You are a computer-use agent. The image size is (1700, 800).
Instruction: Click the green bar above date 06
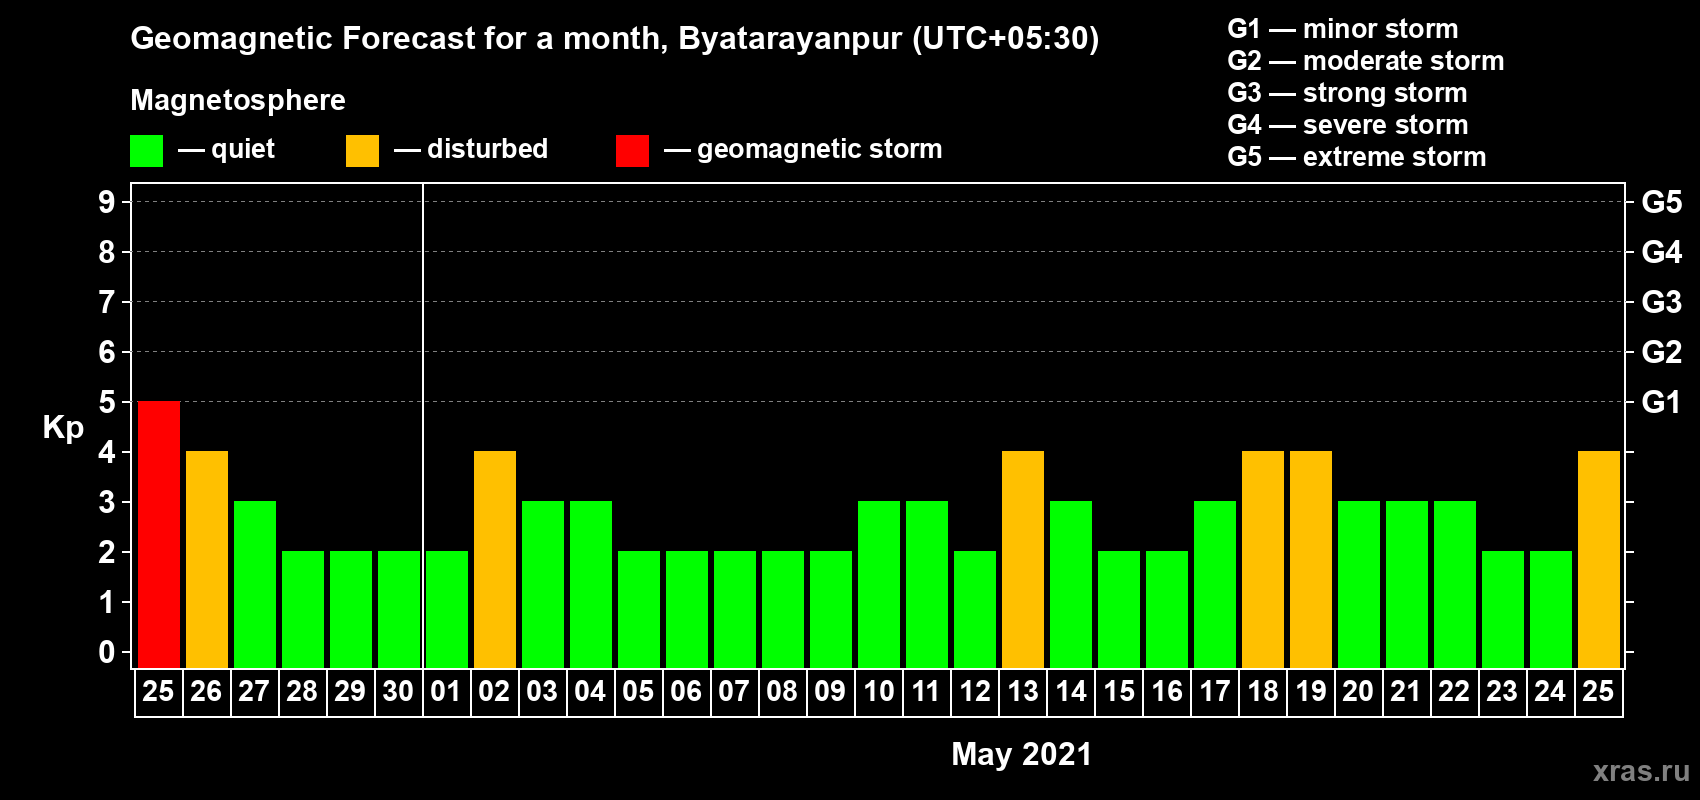[x=687, y=610]
